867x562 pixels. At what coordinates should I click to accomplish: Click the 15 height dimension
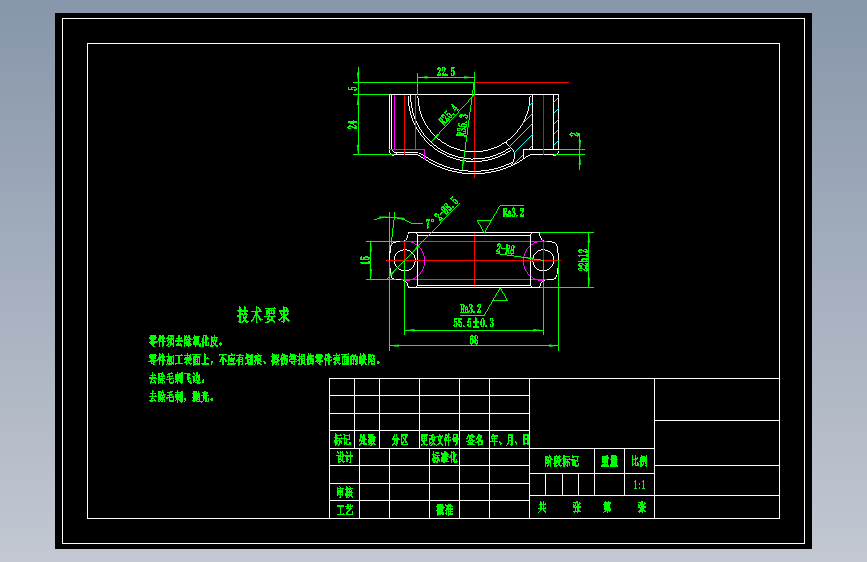click(365, 259)
